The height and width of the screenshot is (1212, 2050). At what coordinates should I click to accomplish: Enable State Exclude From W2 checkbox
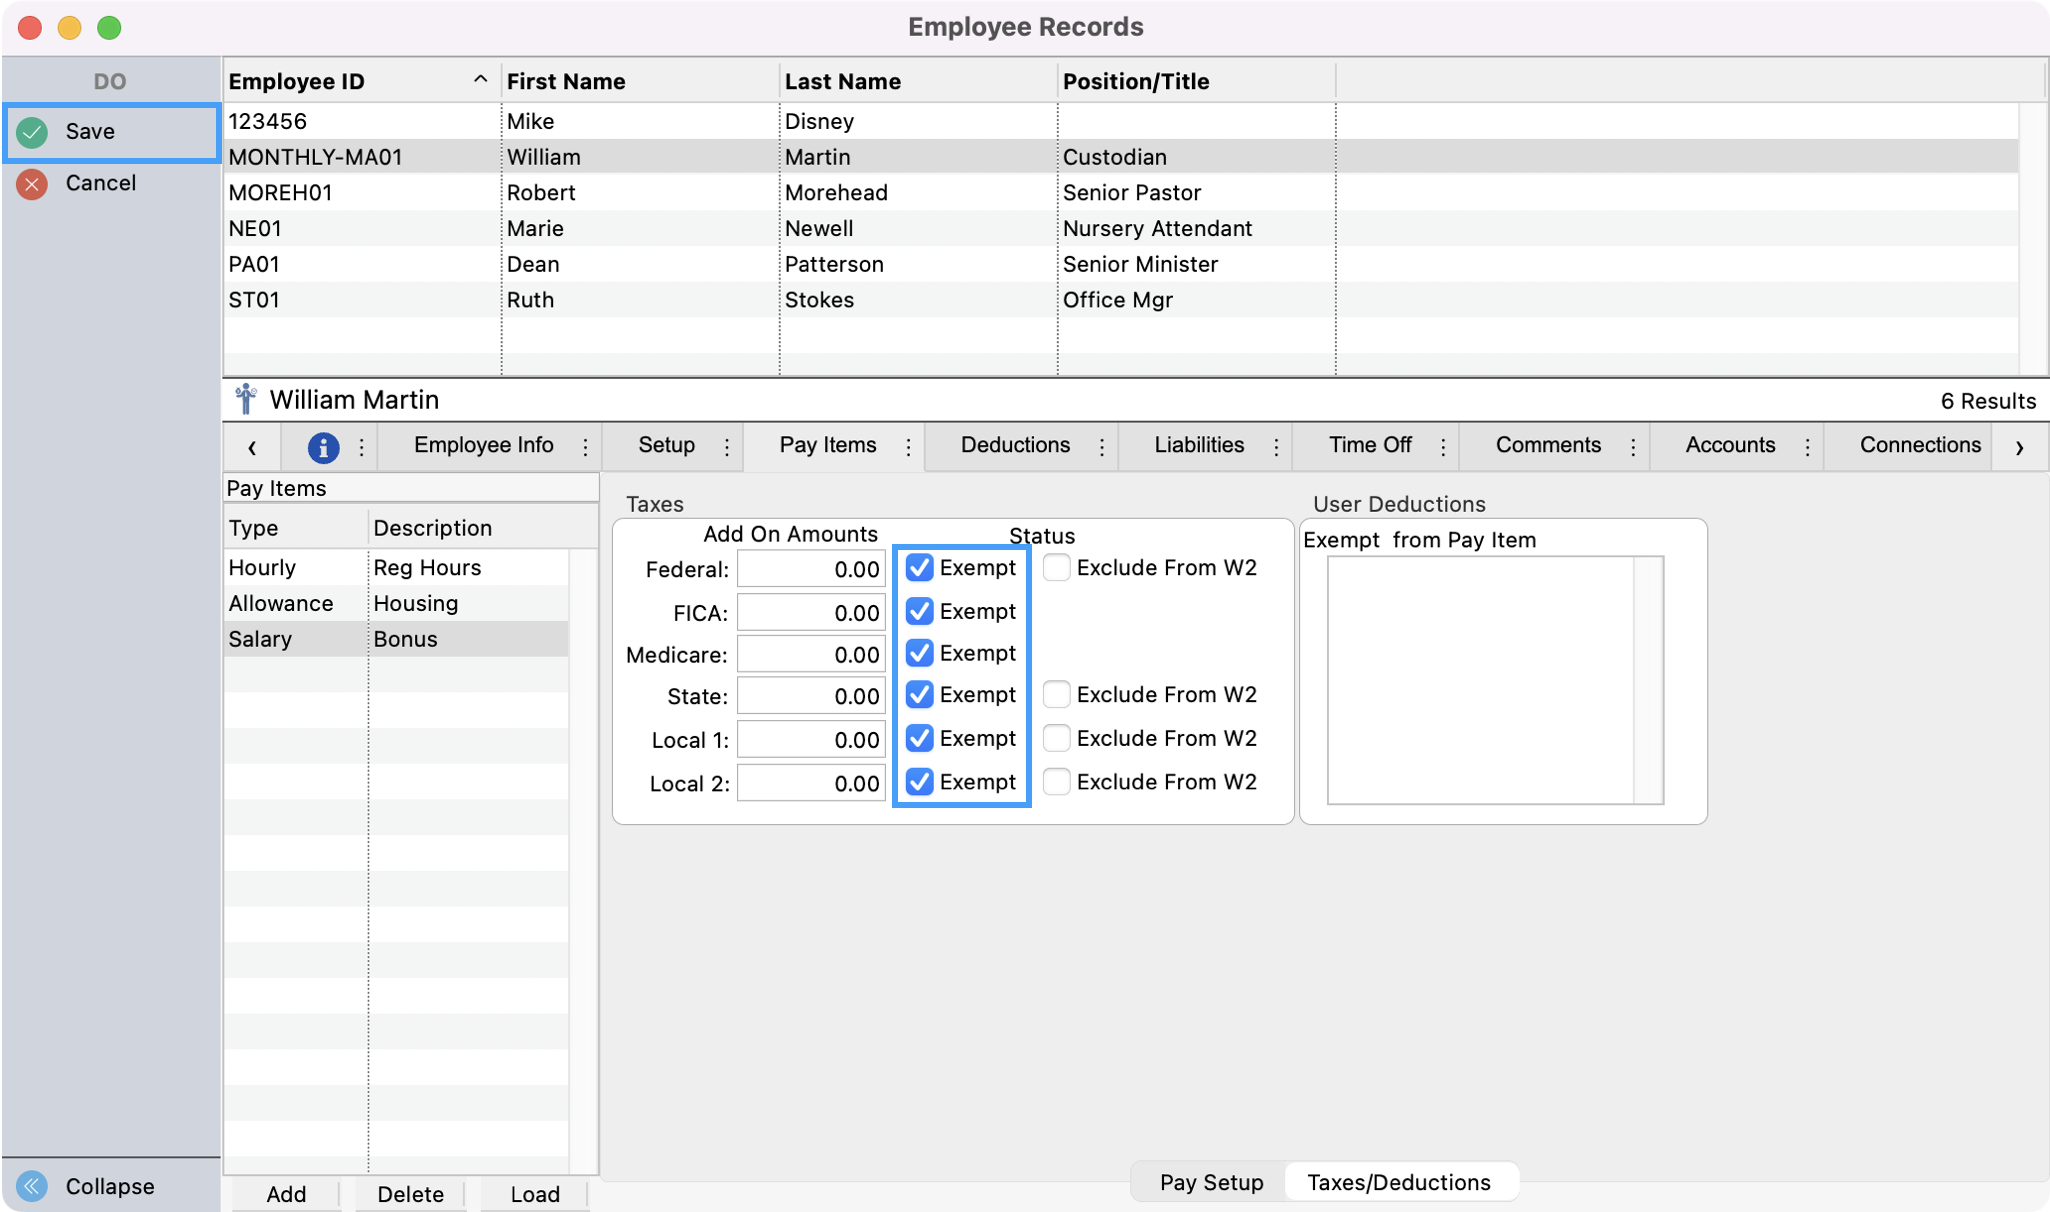(1056, 694)
